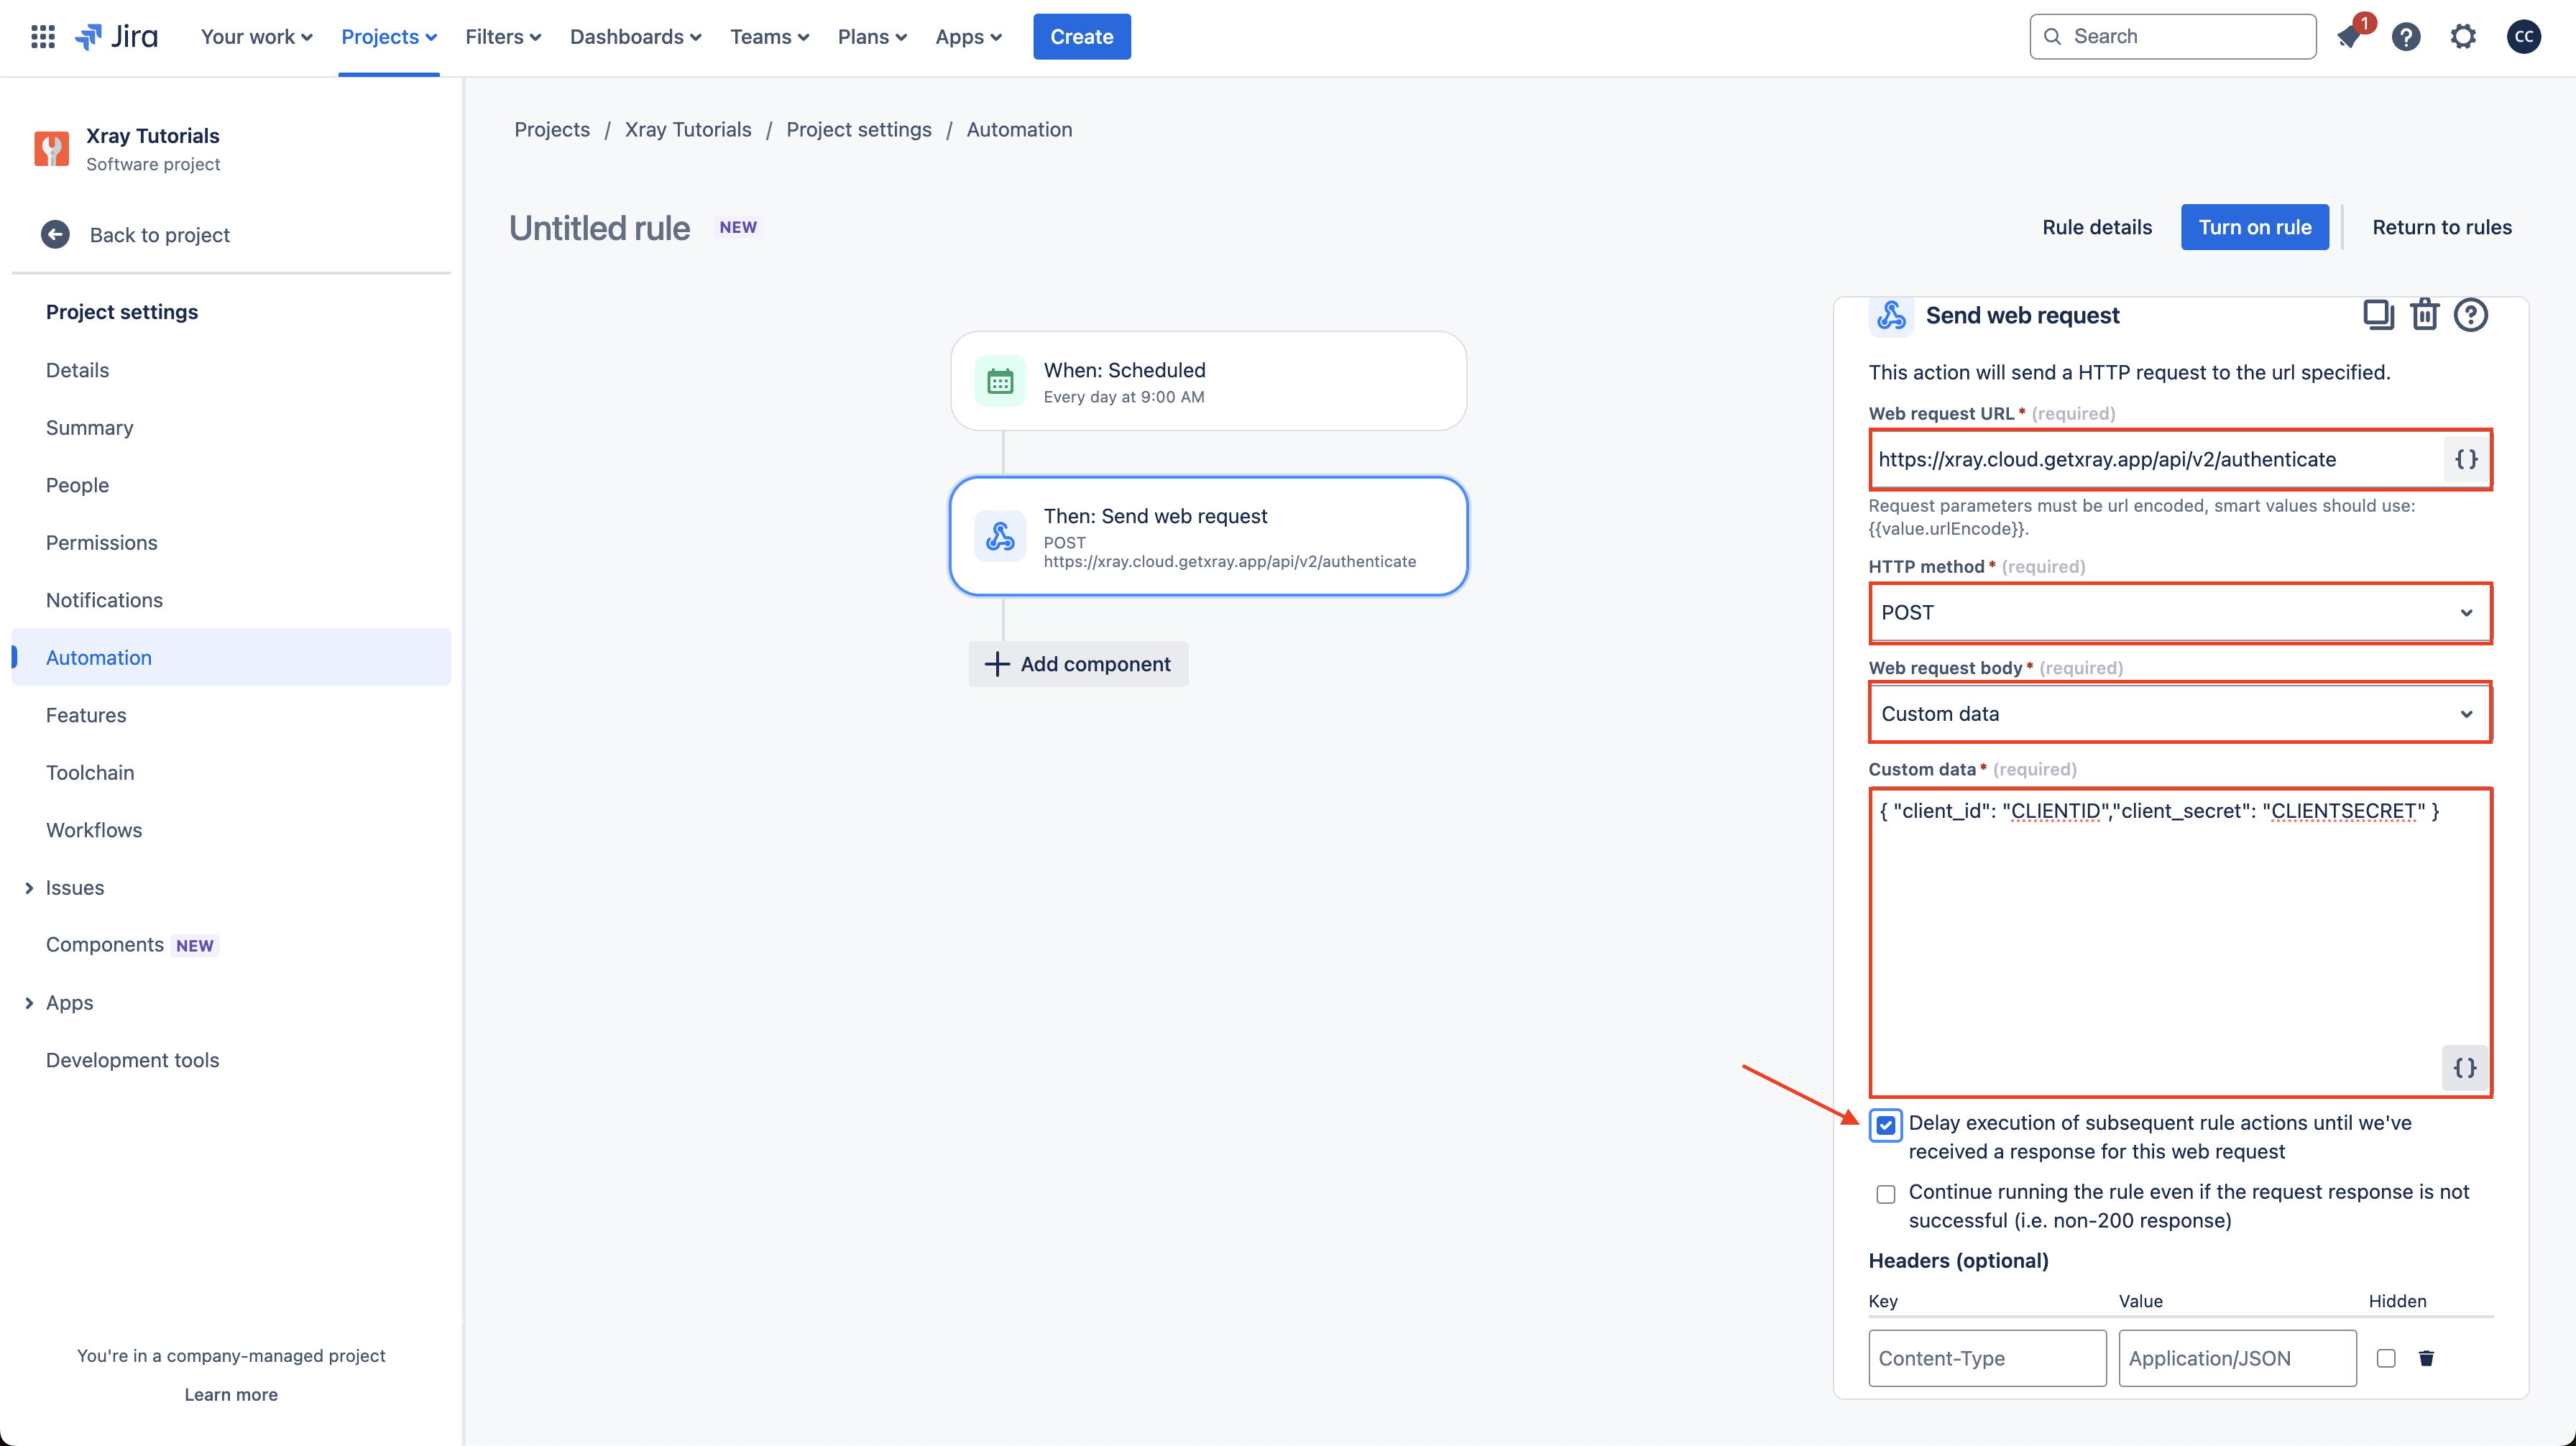Select Details in Project settings sidebar

(x=231, y=370)
